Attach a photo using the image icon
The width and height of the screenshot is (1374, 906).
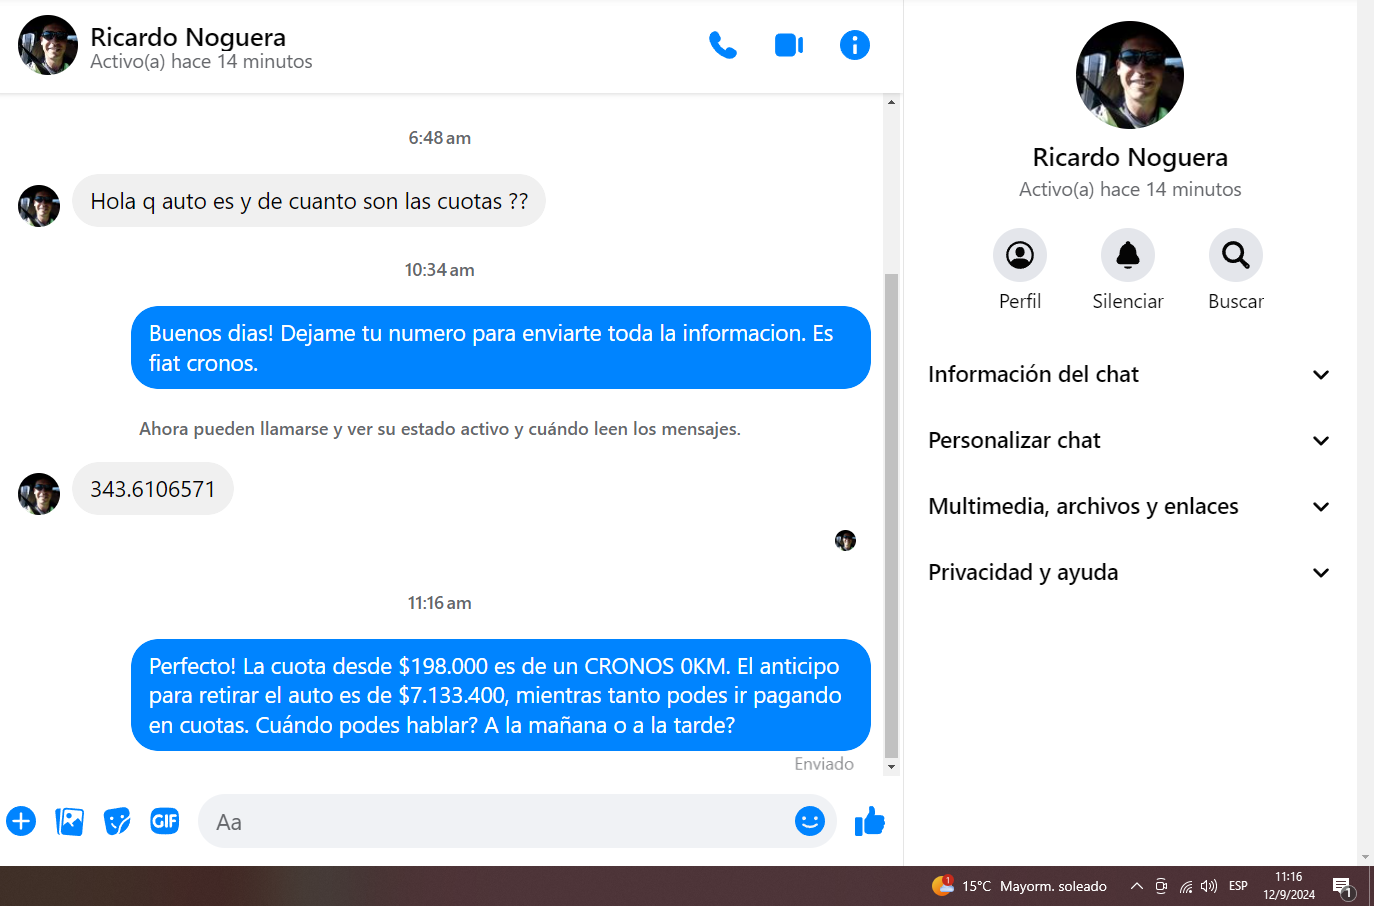click(69, 821)
